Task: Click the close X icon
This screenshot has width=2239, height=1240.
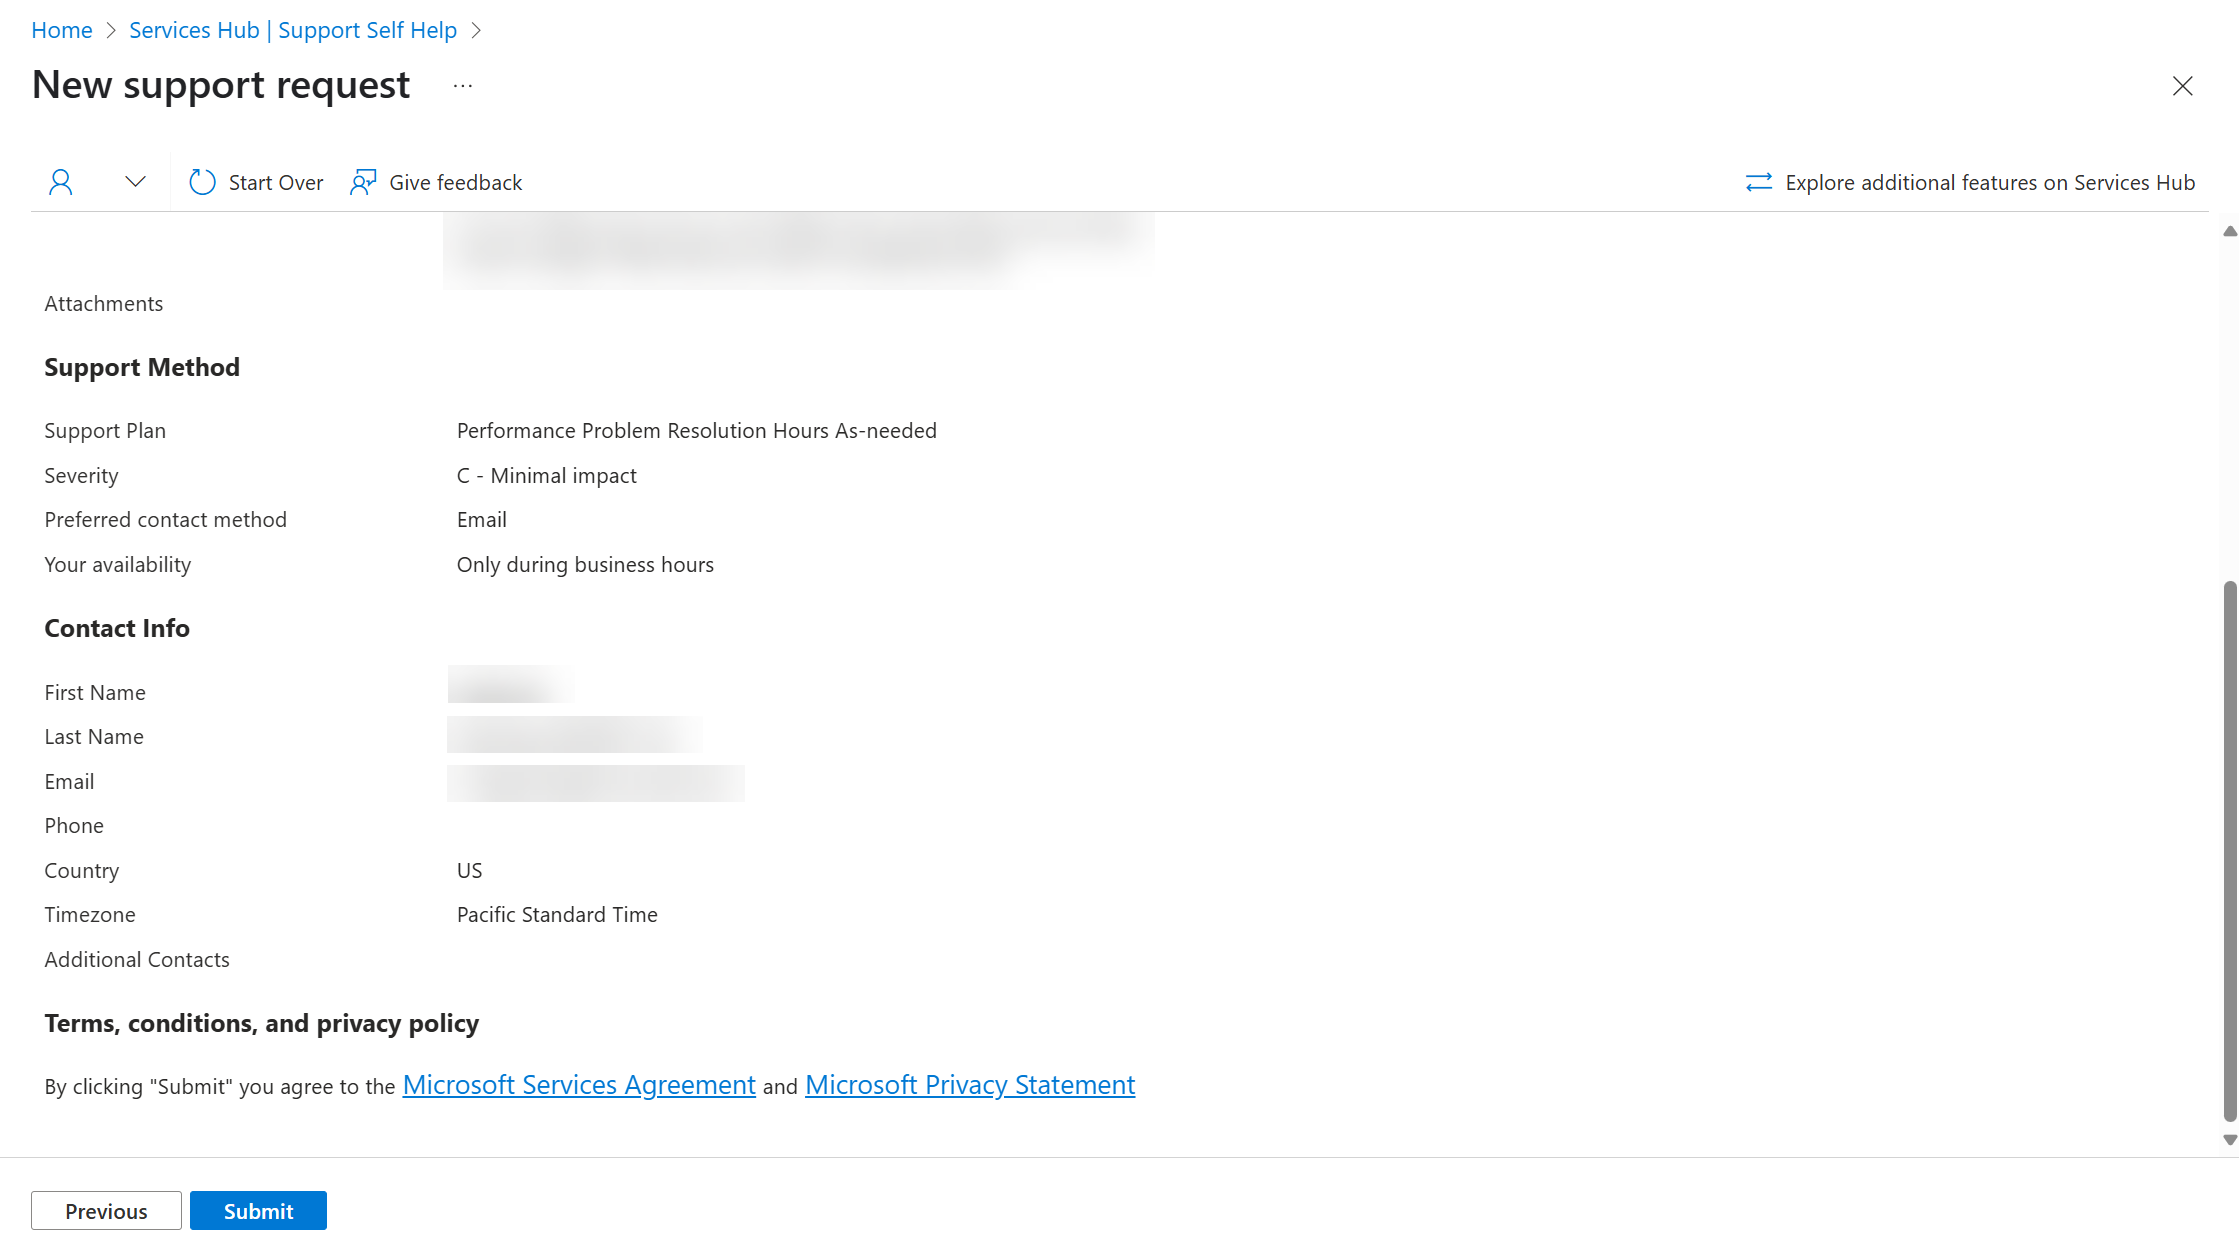Action: 2181,84
